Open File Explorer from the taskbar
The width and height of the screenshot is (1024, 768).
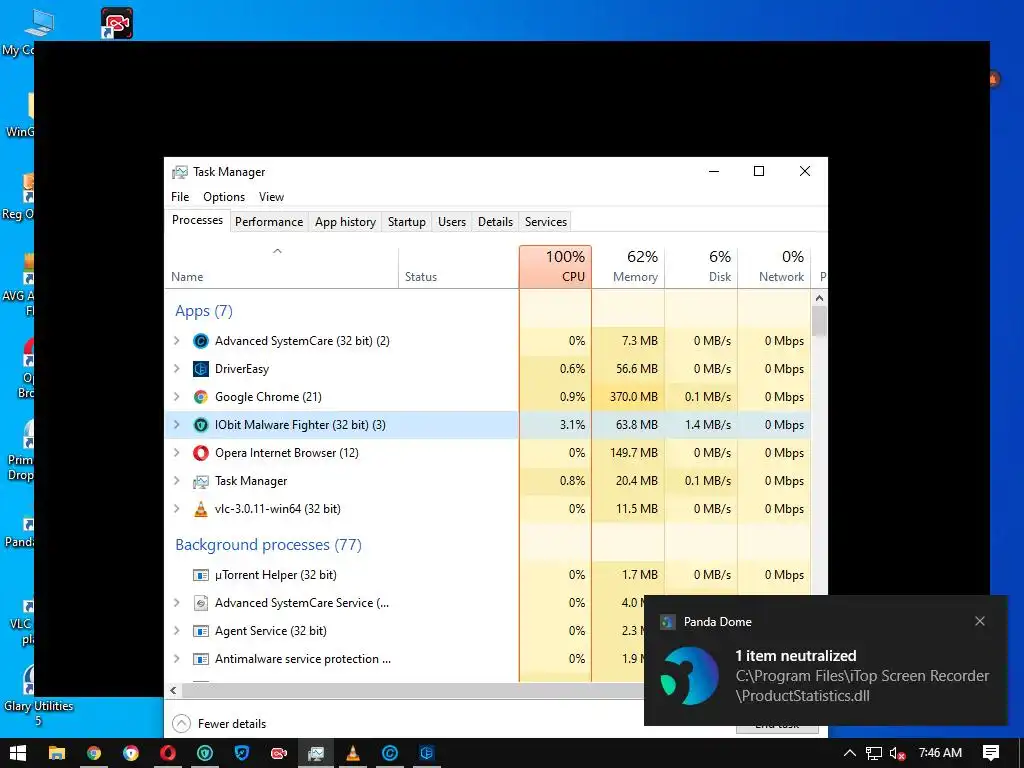[x=57, y=753]
